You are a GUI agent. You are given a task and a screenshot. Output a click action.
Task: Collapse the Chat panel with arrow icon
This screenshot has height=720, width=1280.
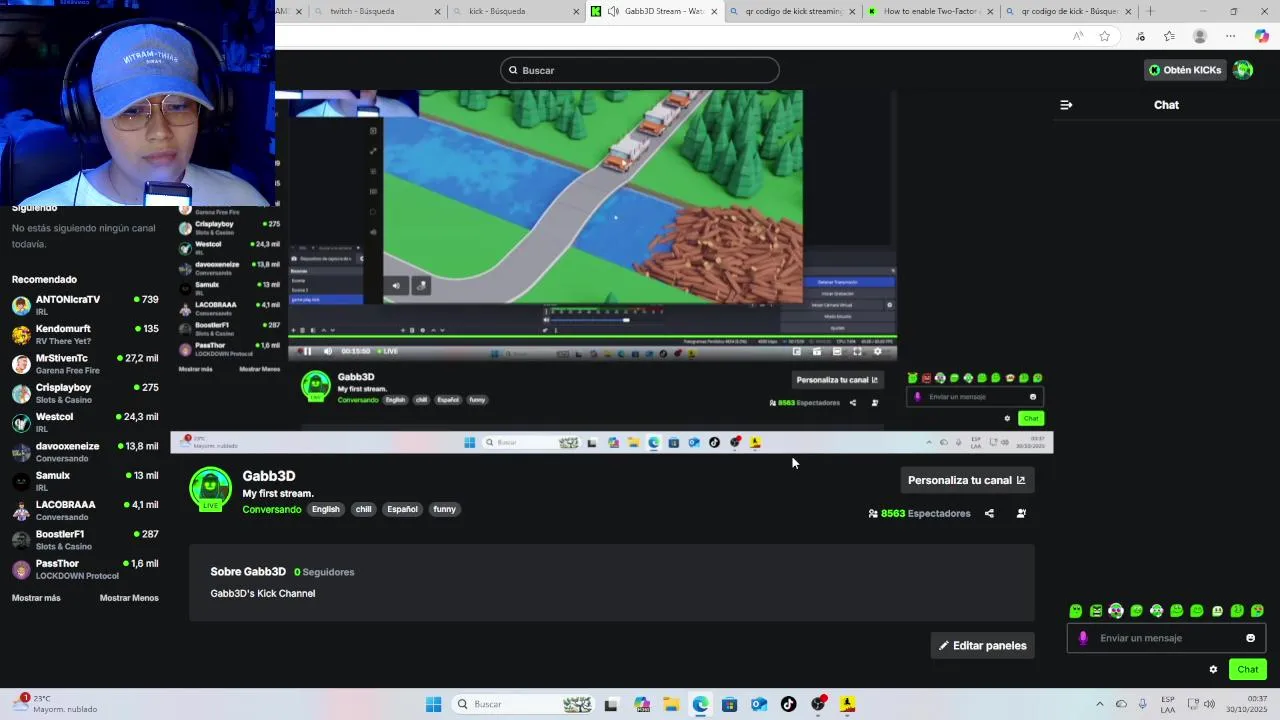[1066, 105]
